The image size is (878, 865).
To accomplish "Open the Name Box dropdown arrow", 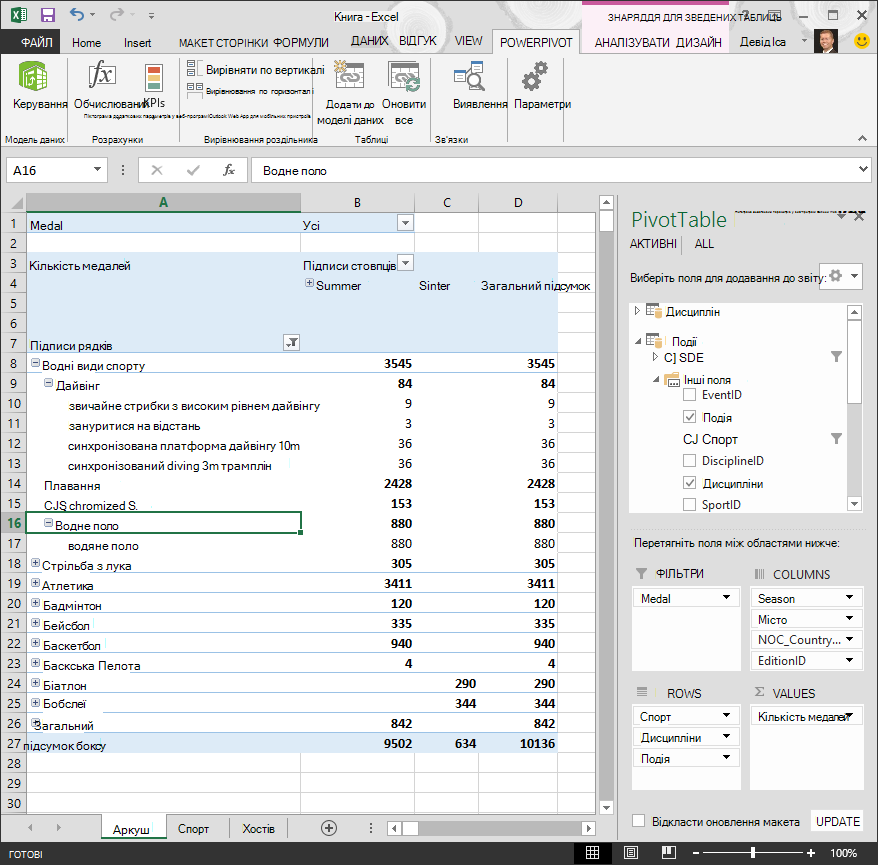I will click(x=97, y=170).
